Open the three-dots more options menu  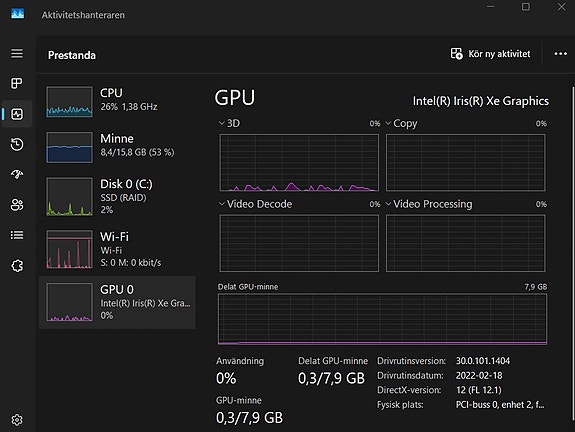point(560,54)
